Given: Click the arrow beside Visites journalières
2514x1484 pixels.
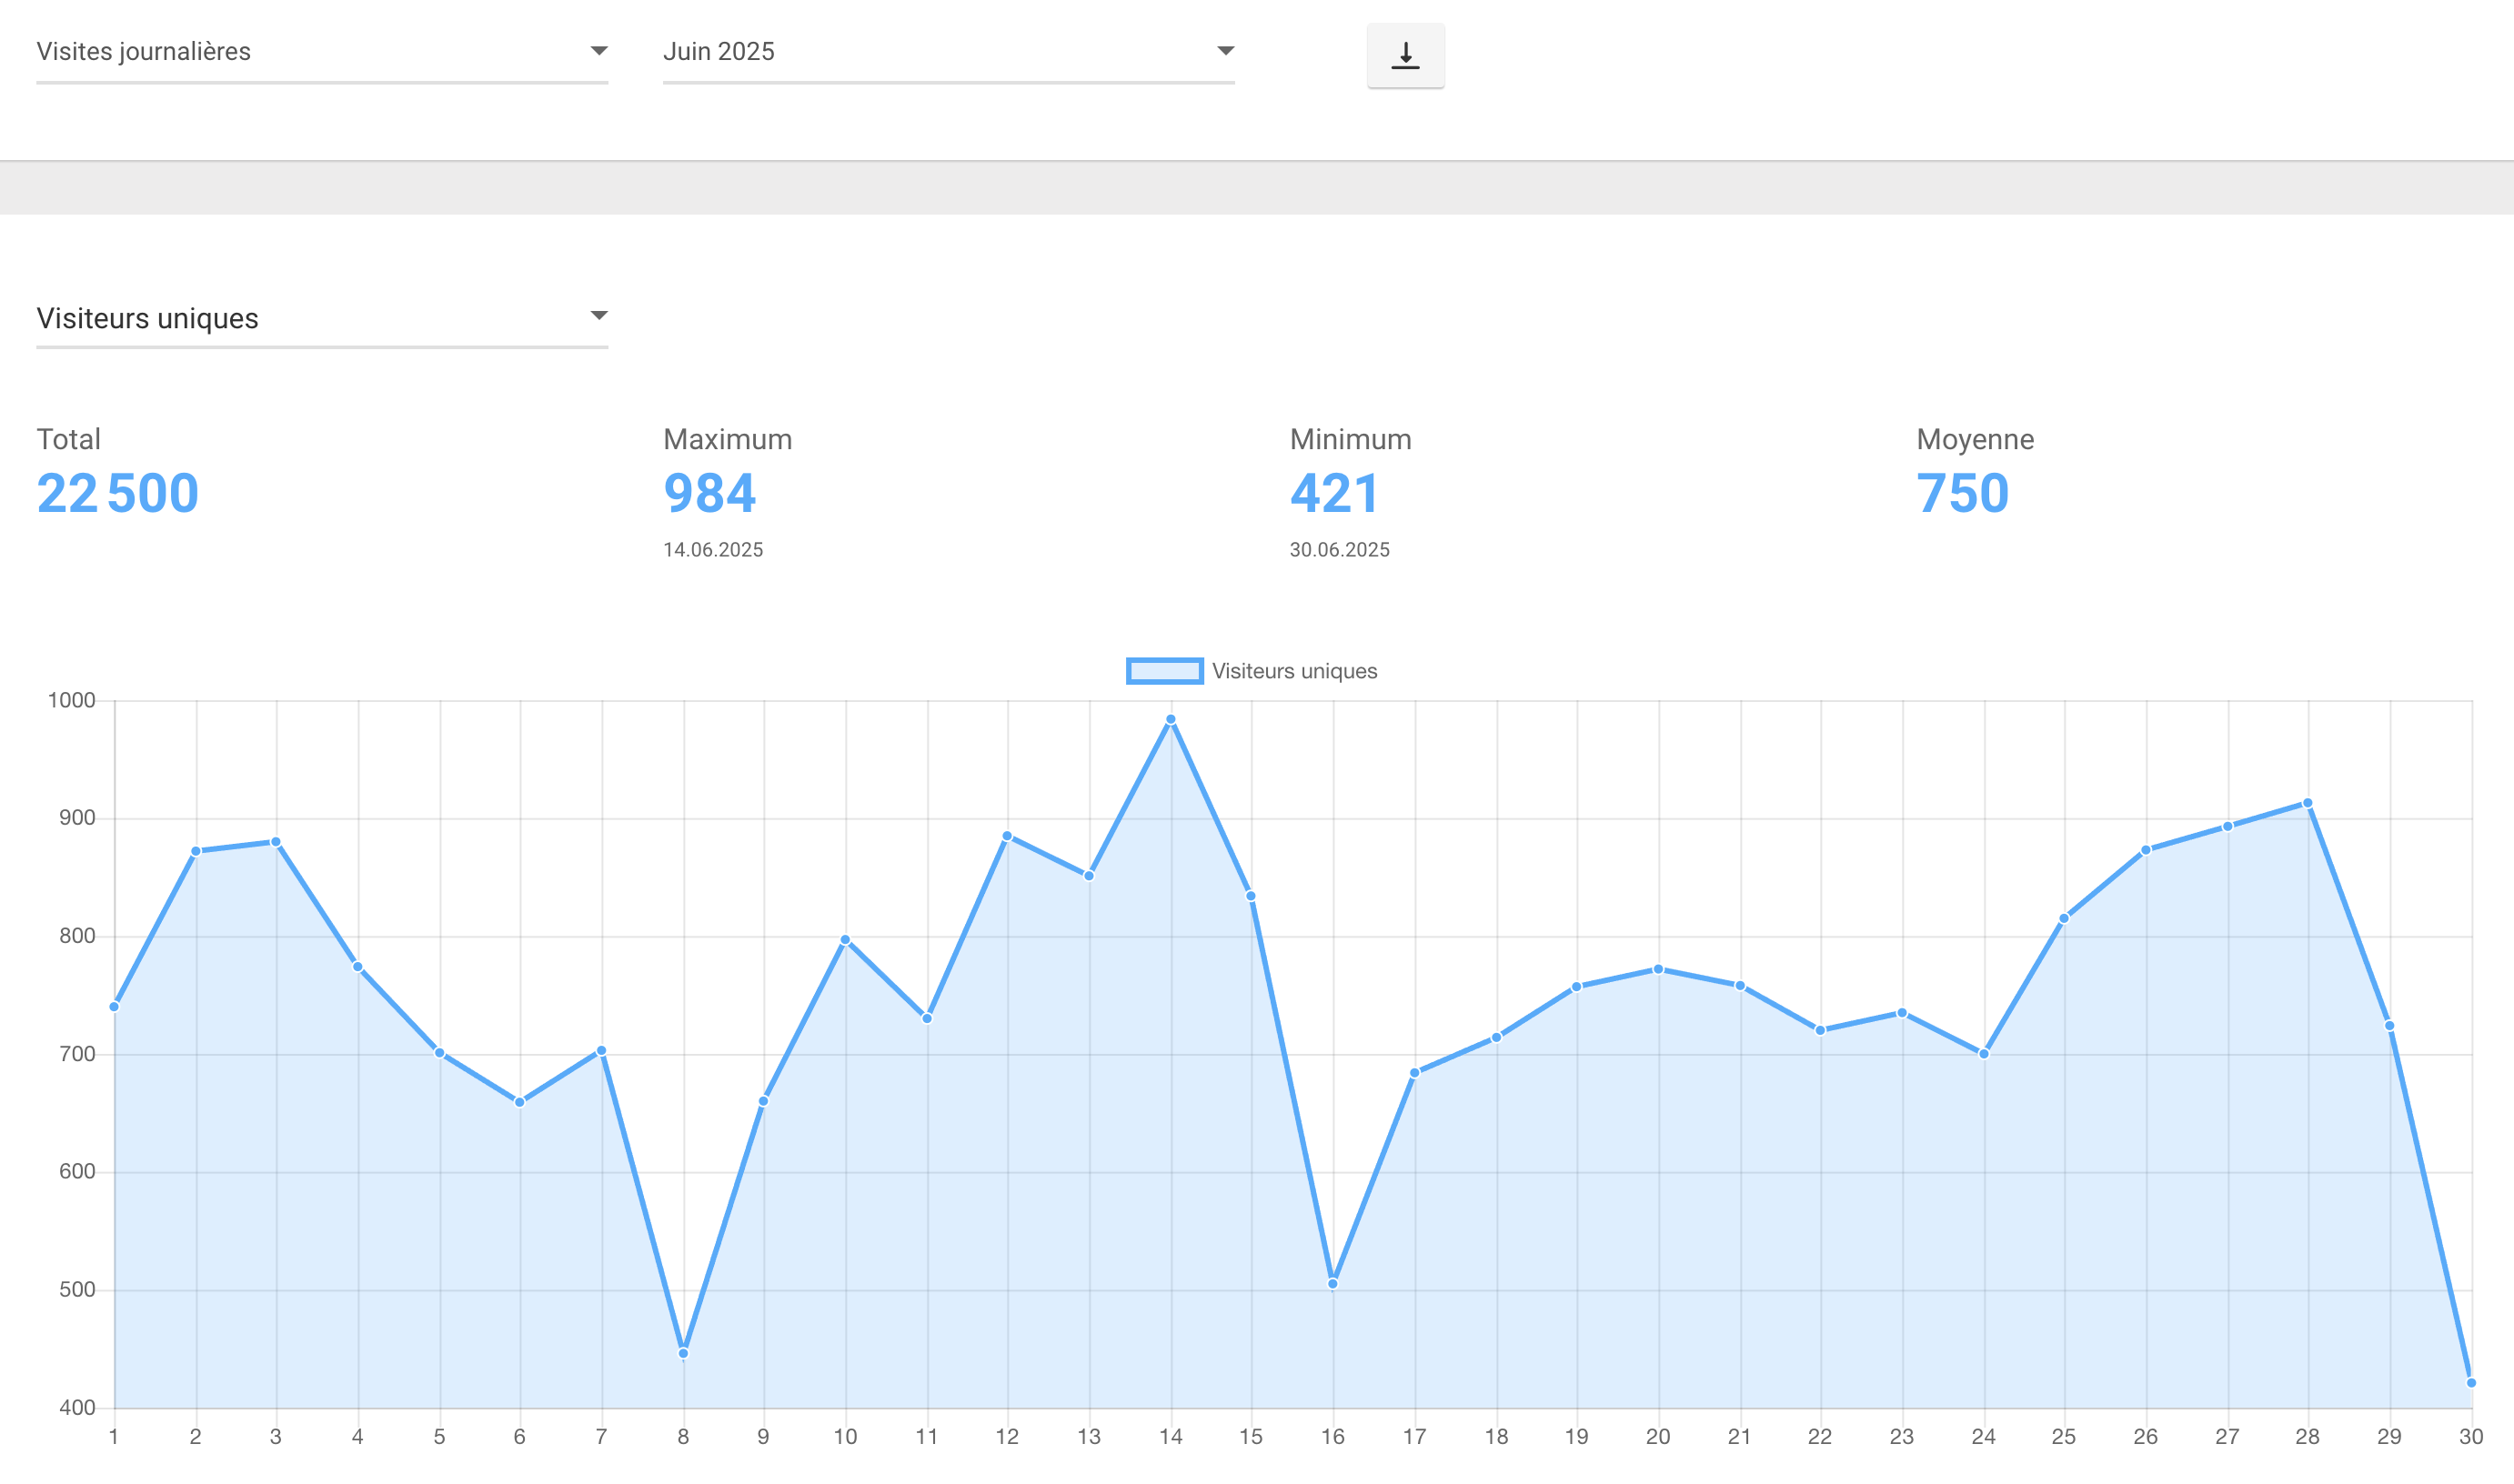Looking at the screenshot, I should pyautogui.click(x=598, y=51).
